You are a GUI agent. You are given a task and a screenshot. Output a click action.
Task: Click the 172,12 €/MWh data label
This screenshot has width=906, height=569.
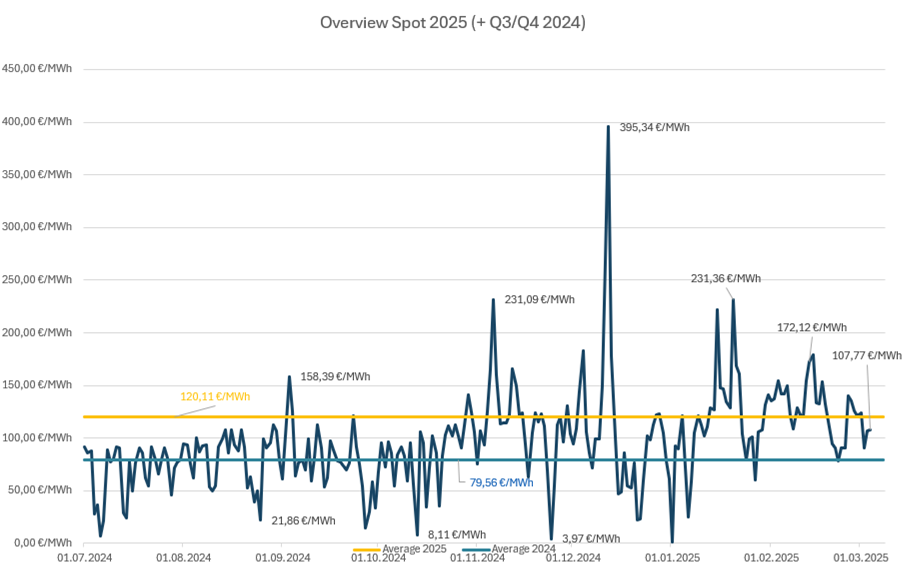pos(811,327)
